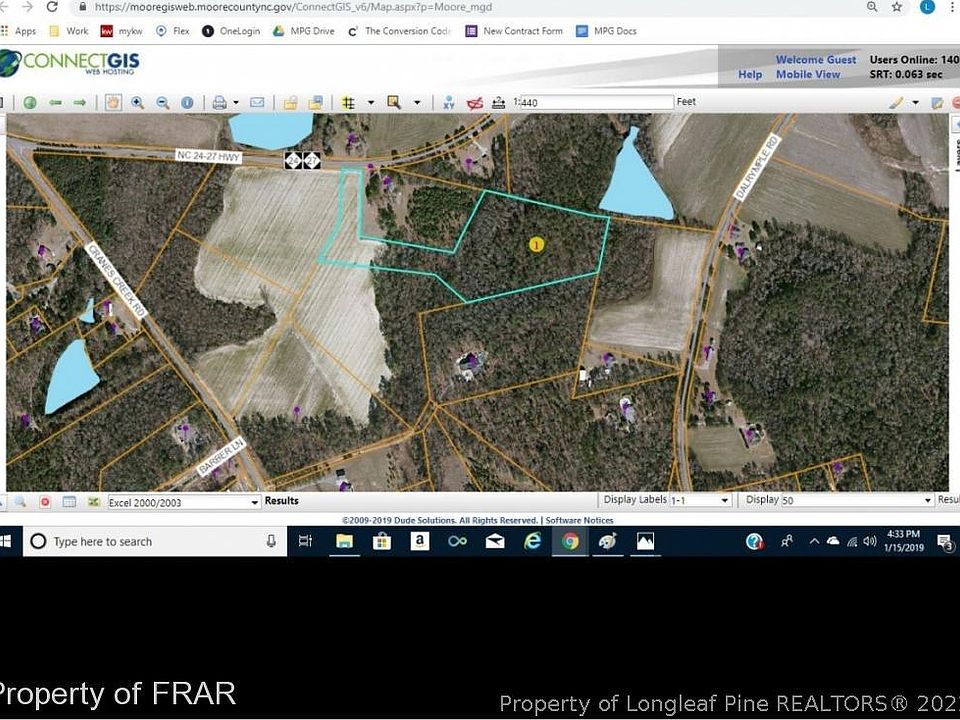Go to previous map extent arrow

(55, 103)
